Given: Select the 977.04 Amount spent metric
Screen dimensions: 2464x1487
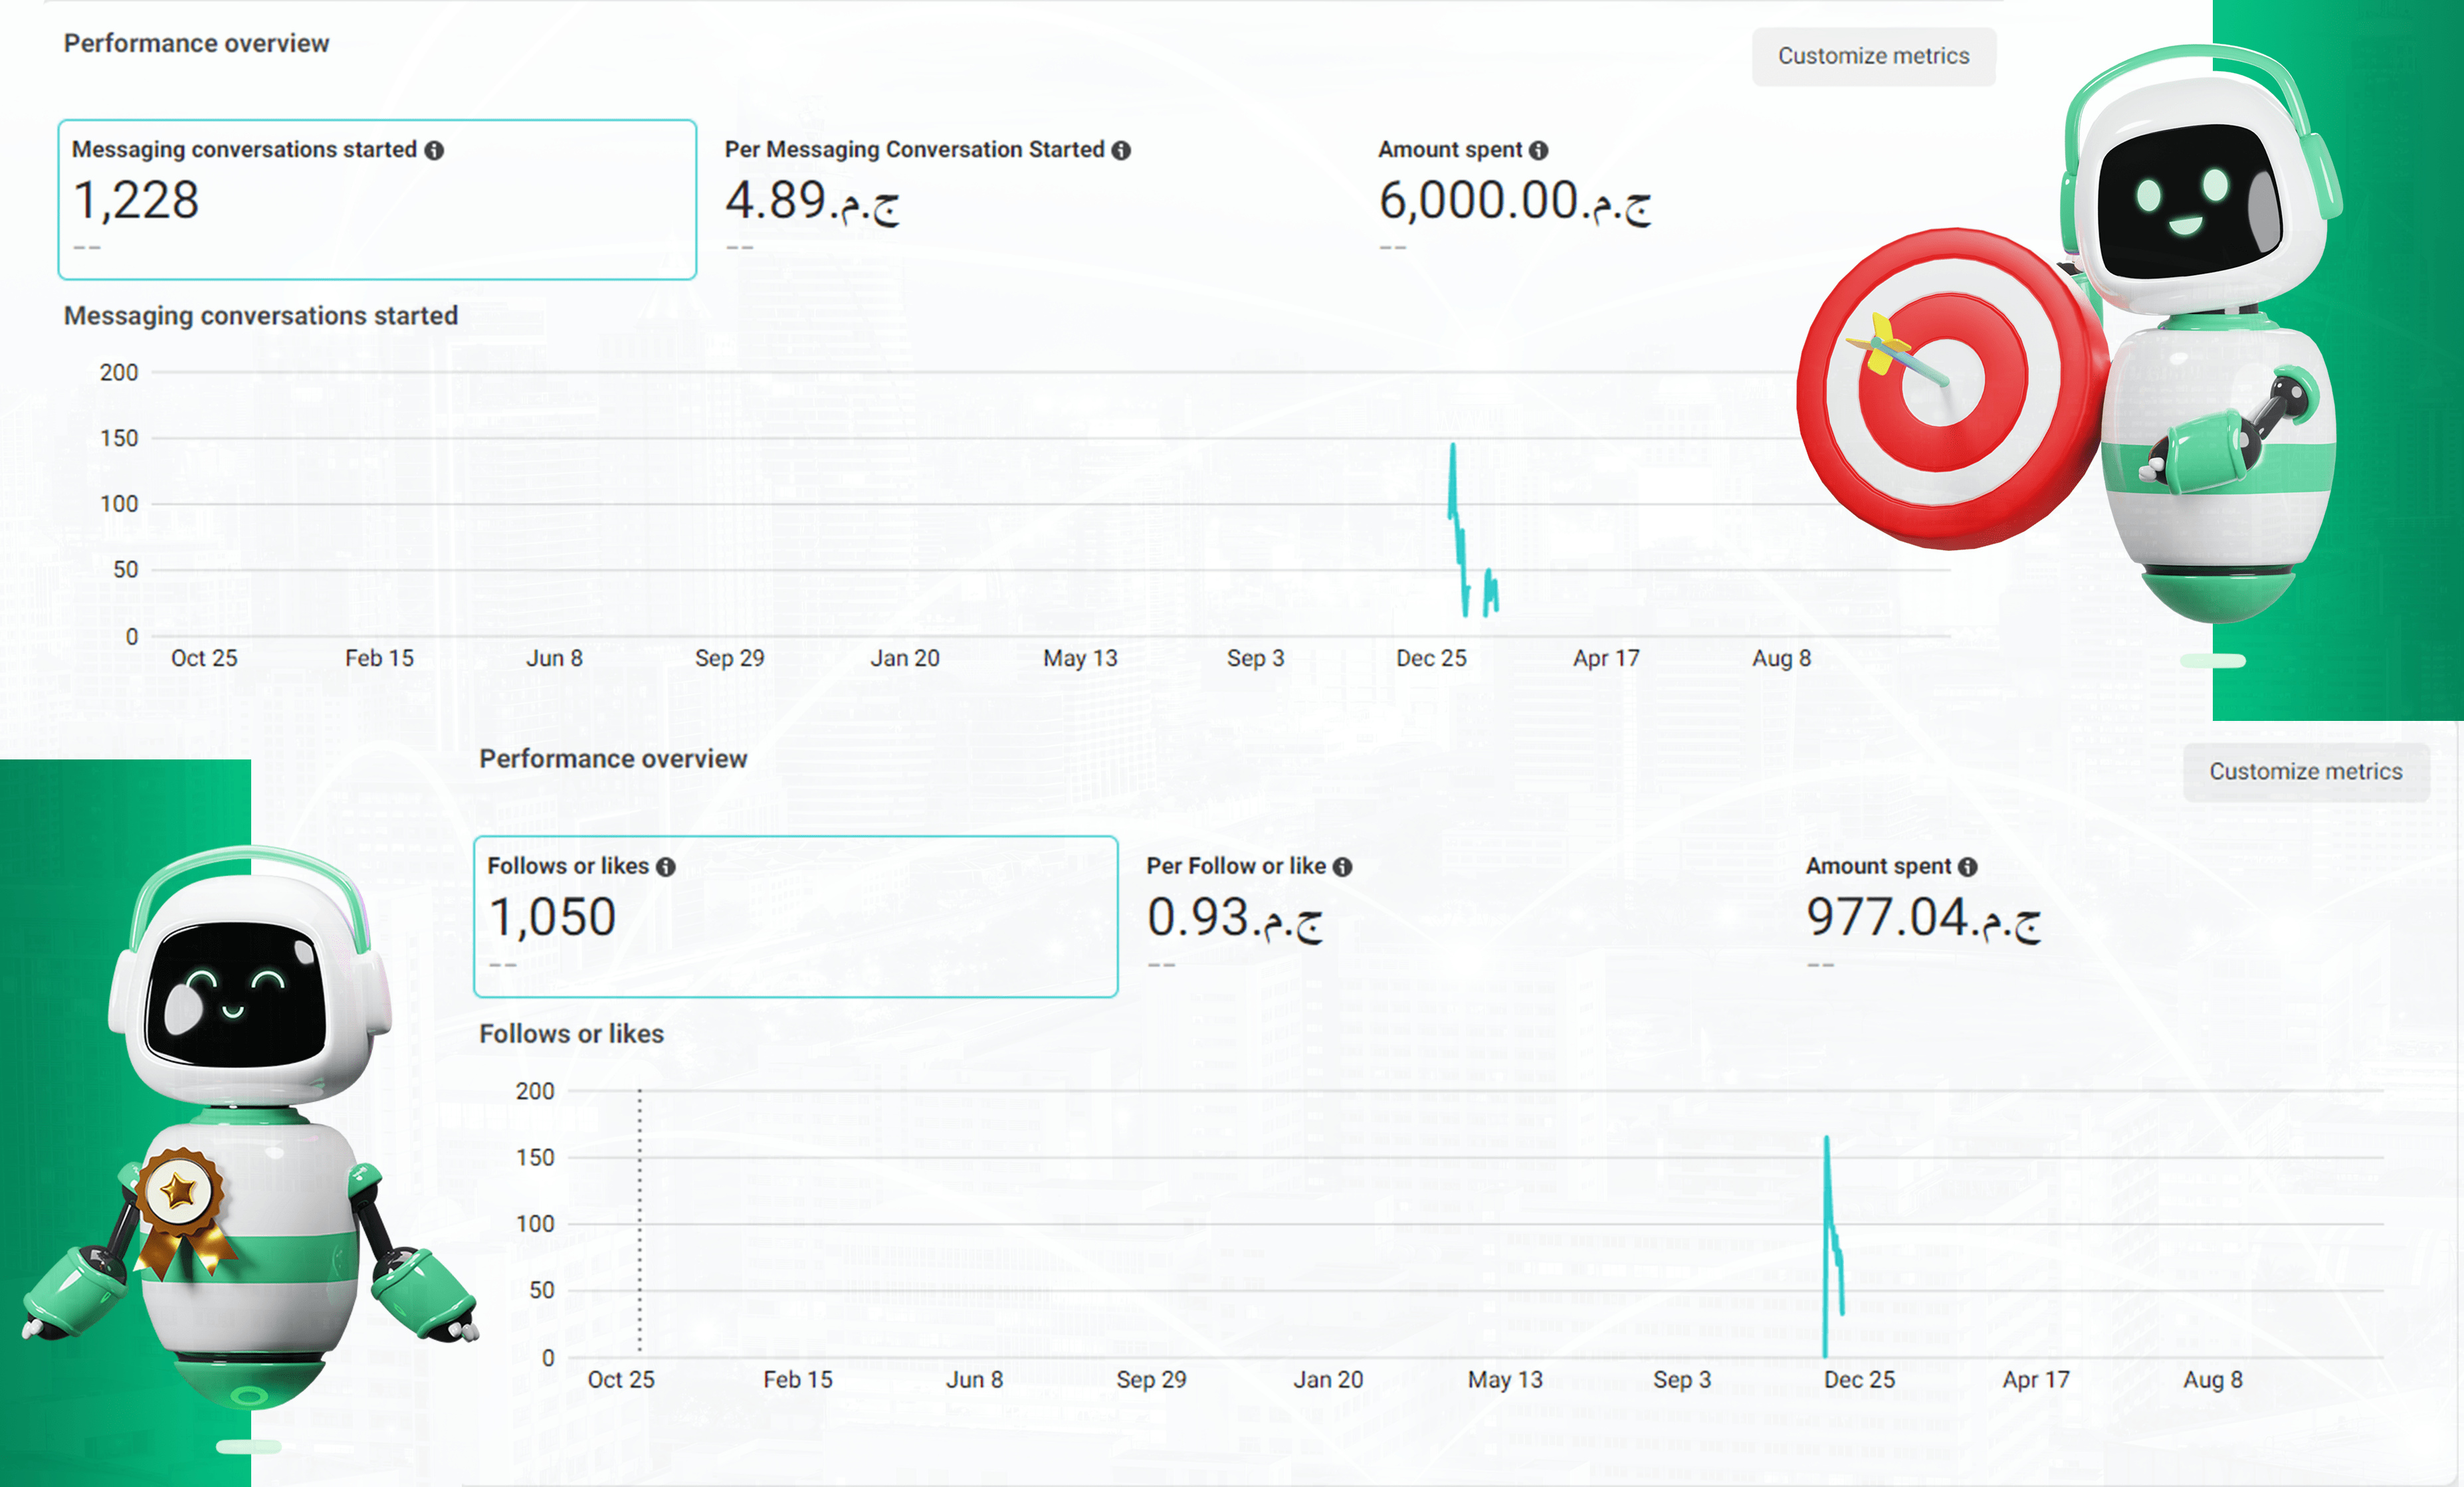Looking at the screenshot, I should pyautogui.click(x=1921, y=916).
